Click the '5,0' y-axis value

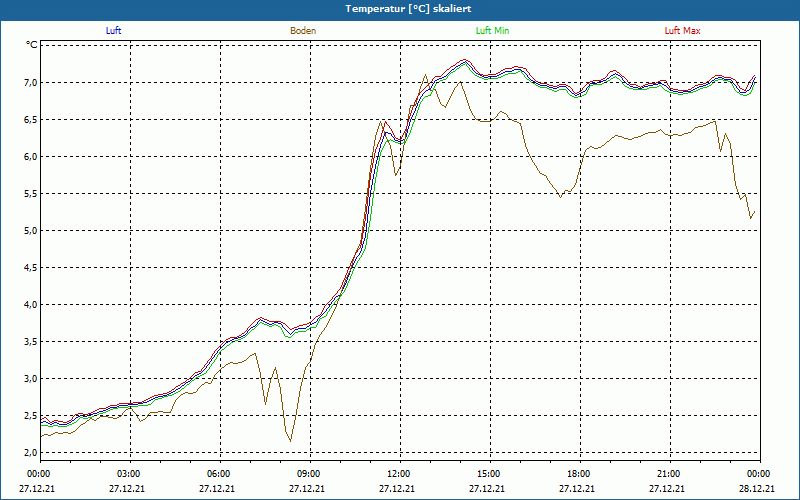tap(31, 231)
